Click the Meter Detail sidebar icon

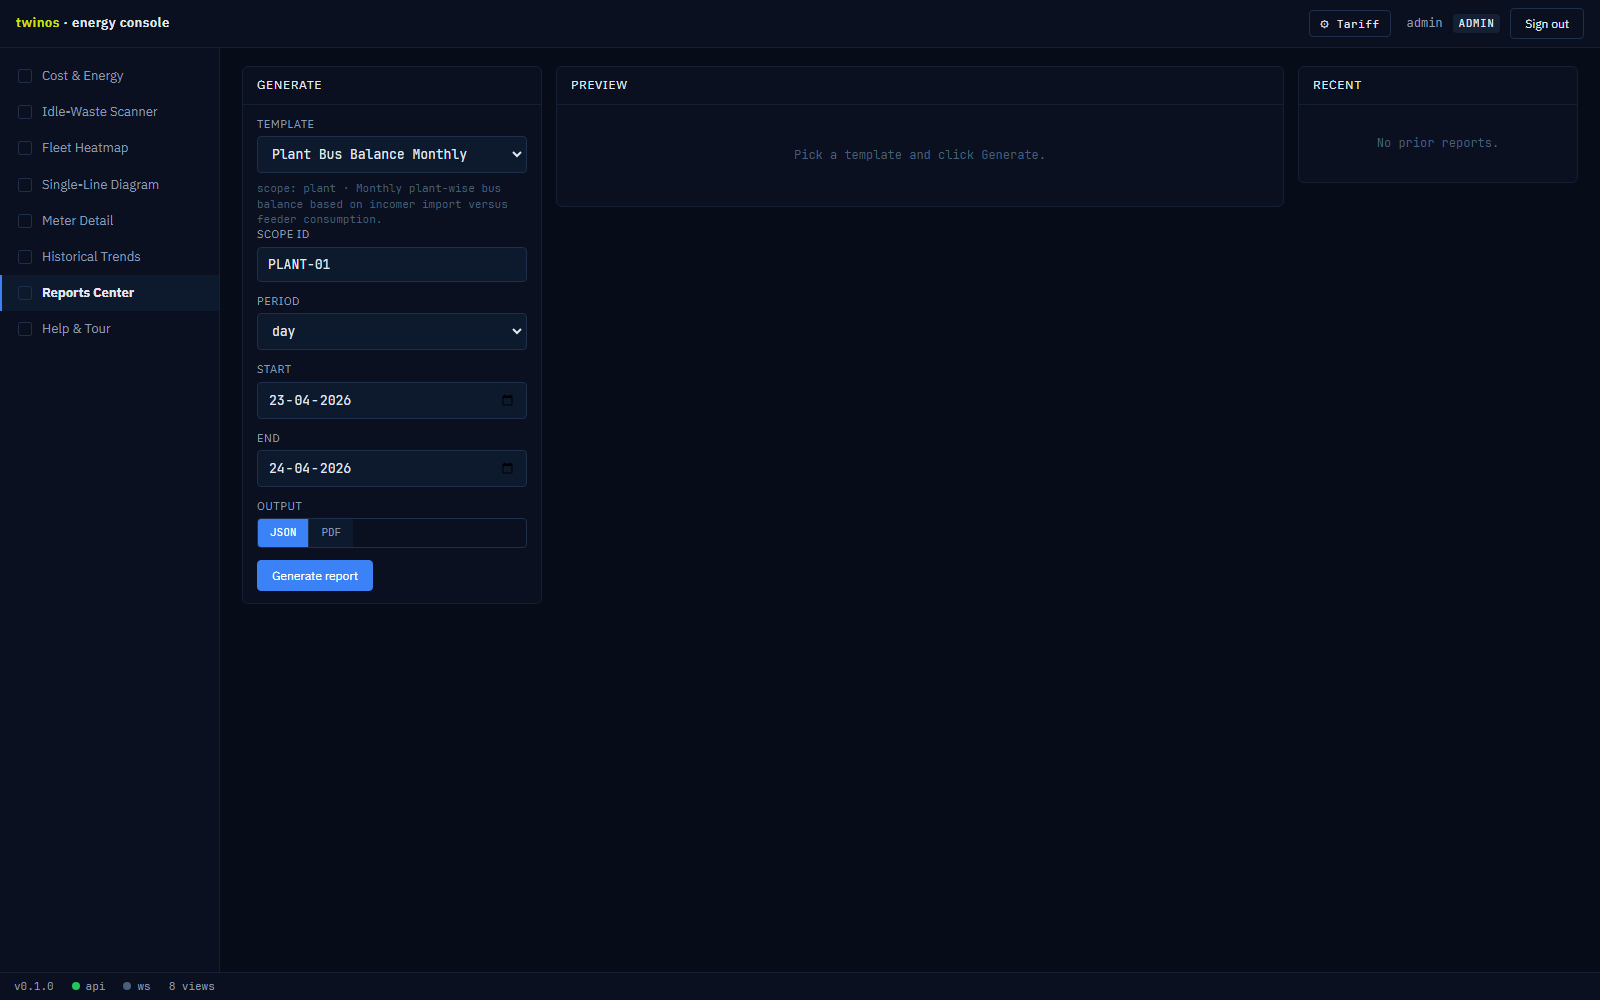25,221
